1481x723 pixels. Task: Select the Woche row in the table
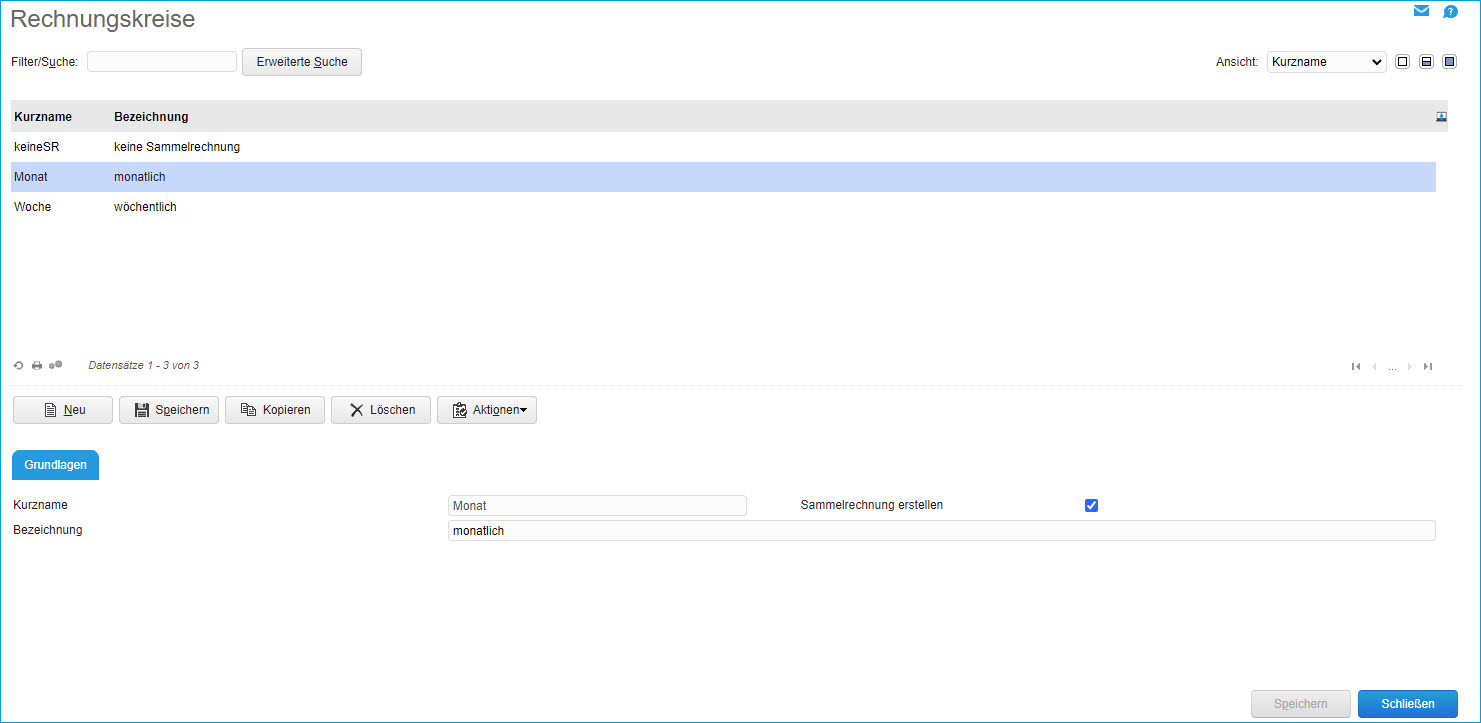33,207
